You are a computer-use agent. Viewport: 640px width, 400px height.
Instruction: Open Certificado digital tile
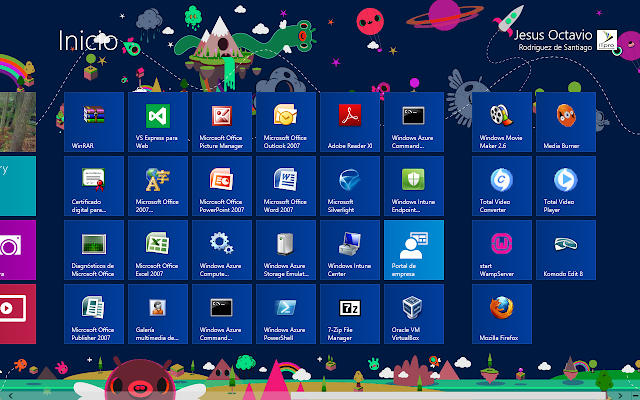click(94, 186)
